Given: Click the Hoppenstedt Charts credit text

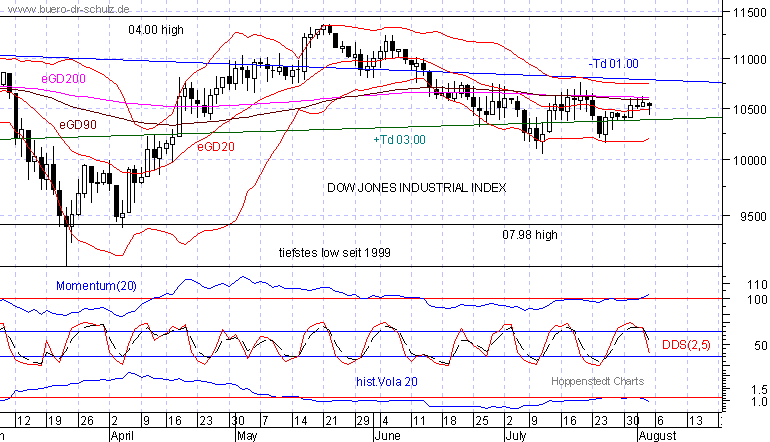Looking at the screenshot, I should click(597, 381).
